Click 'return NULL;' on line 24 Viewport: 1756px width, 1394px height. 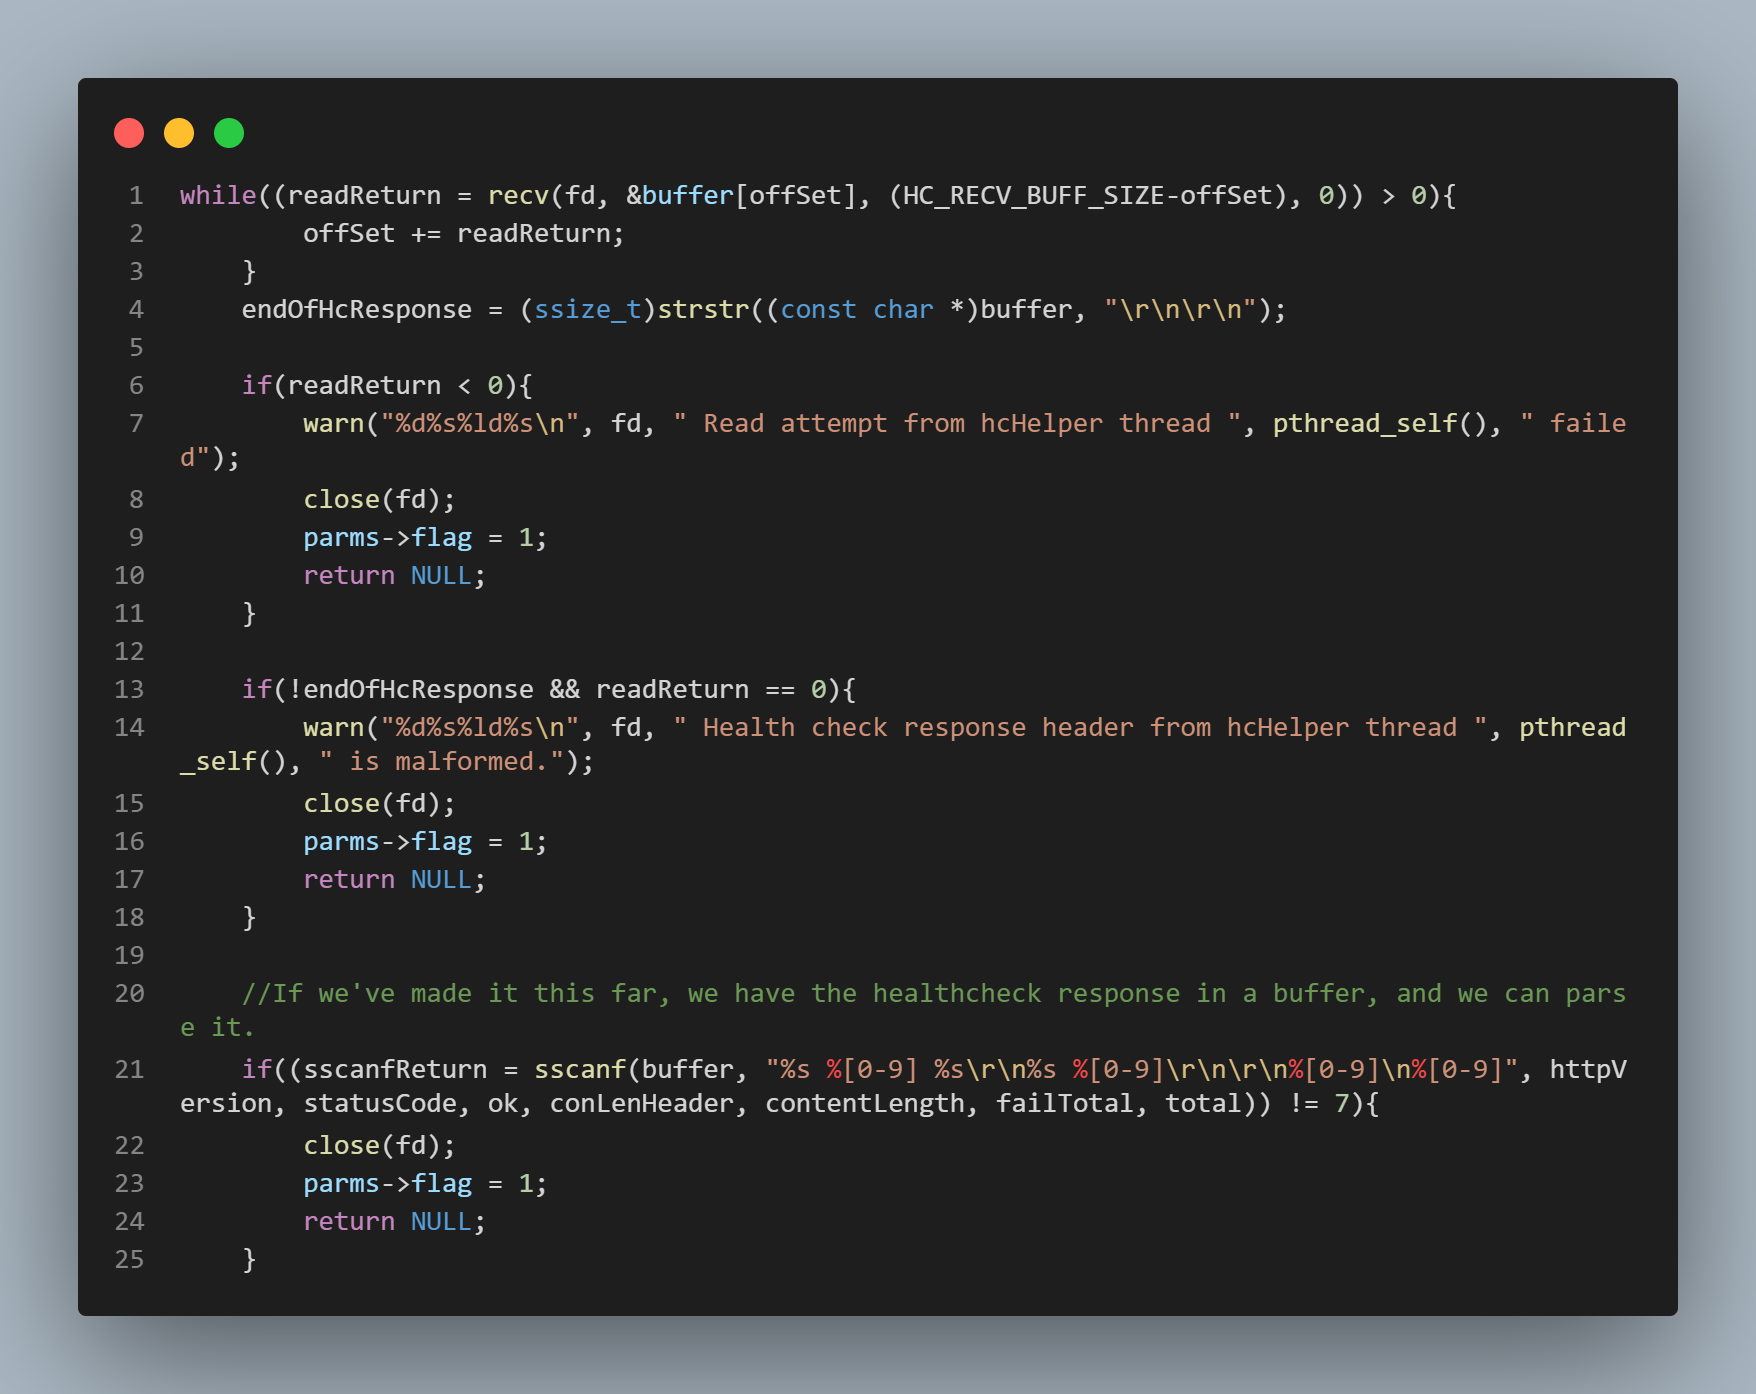[395, 1221]
